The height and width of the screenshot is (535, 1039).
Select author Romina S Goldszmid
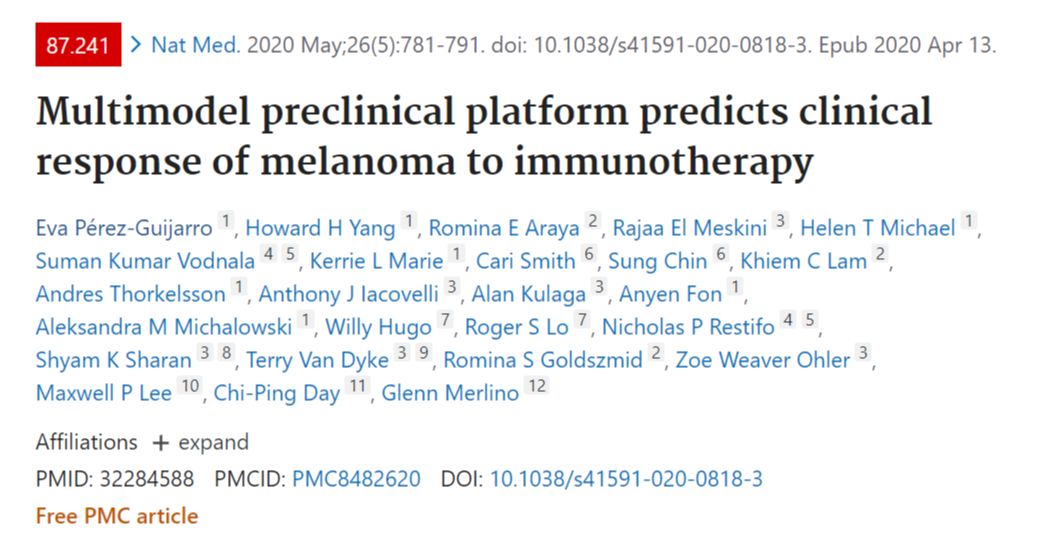(543, 360)
